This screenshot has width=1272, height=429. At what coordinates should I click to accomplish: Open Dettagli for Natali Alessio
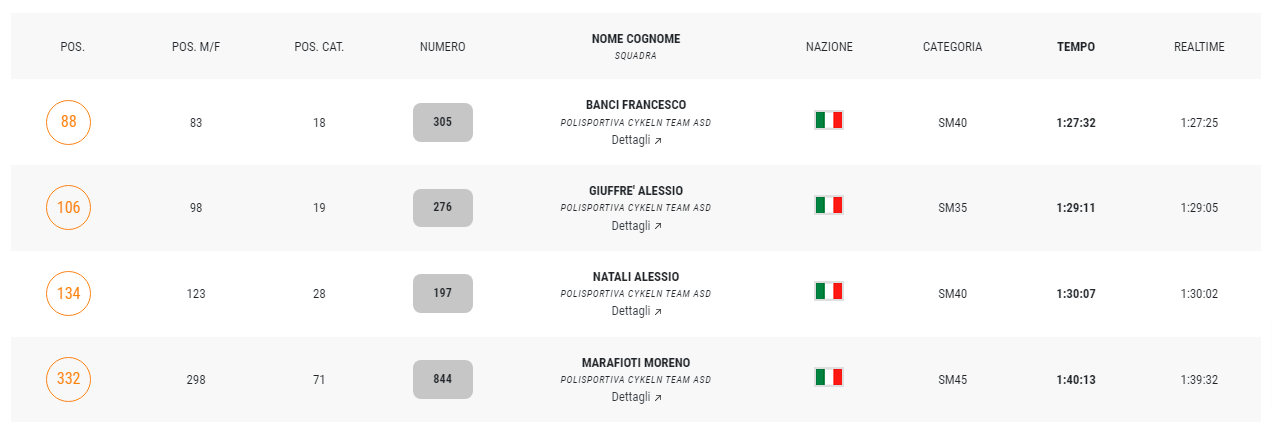point(636,311)
